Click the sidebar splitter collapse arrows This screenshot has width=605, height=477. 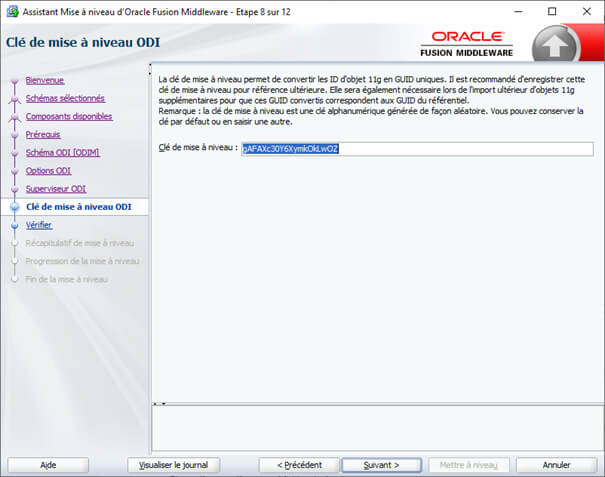point(150,69)
